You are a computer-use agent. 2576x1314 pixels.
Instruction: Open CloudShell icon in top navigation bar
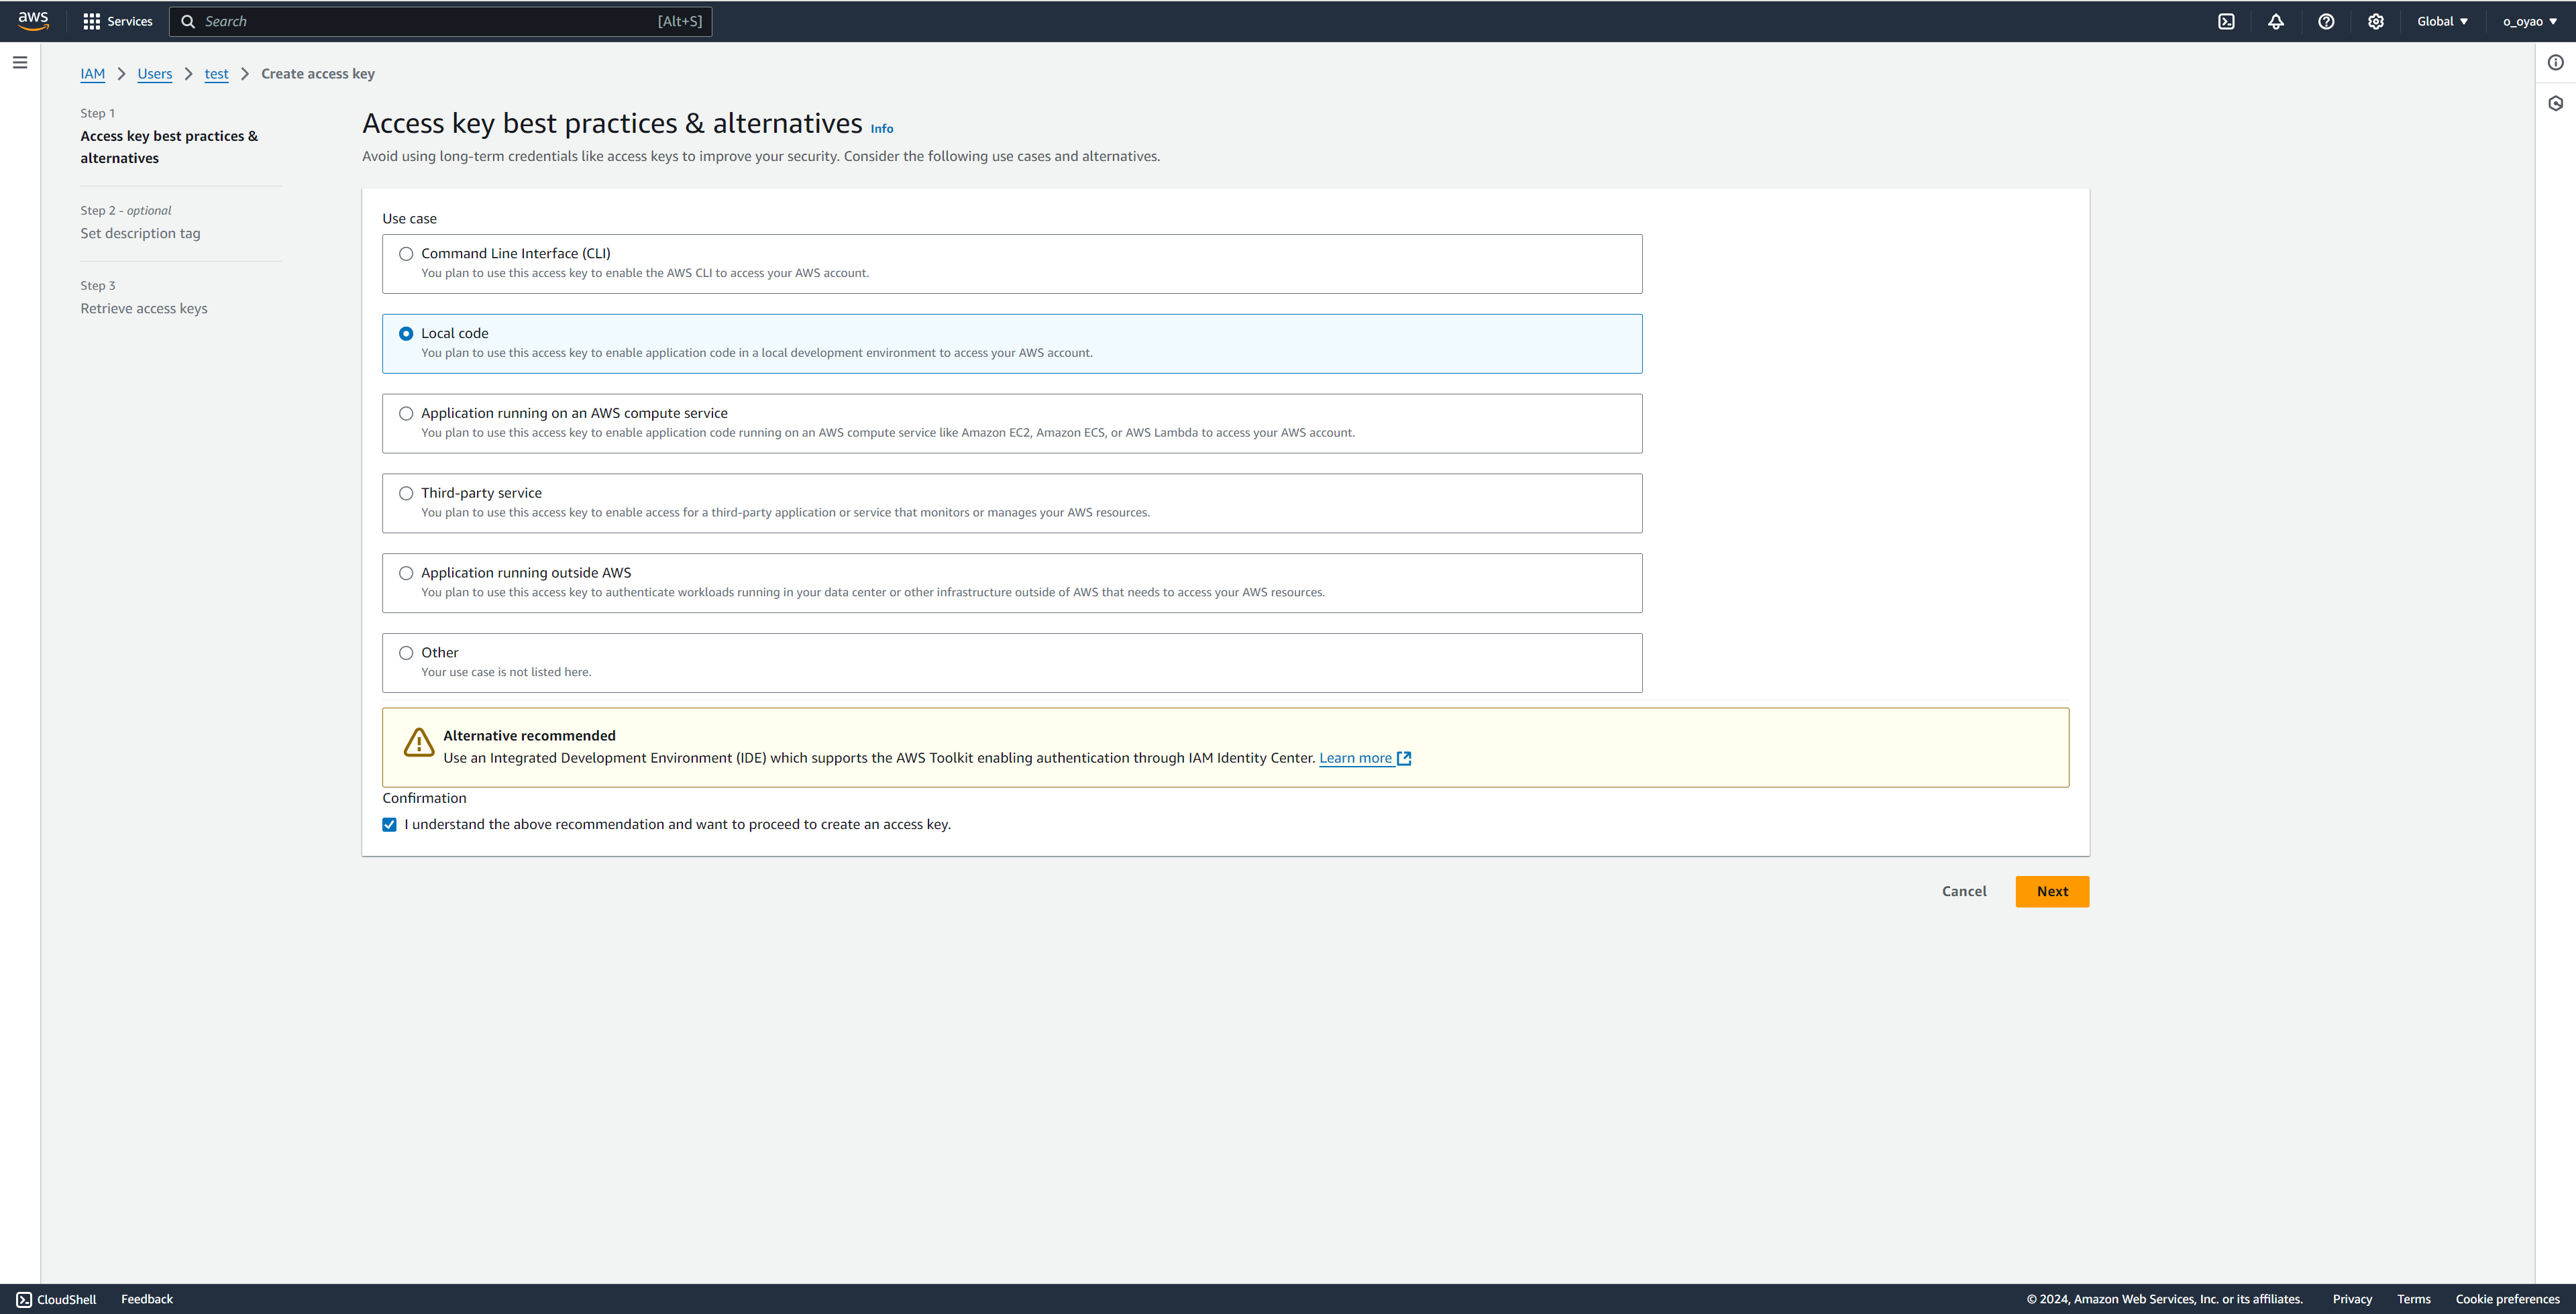2226,21
